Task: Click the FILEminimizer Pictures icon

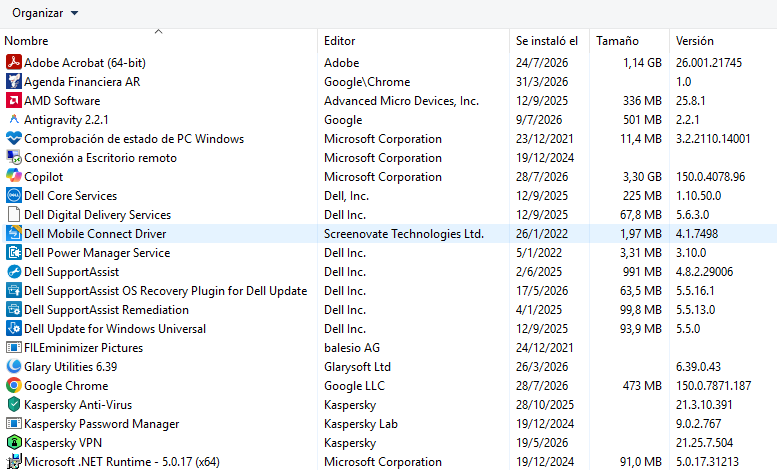Action: click(14, 348)
